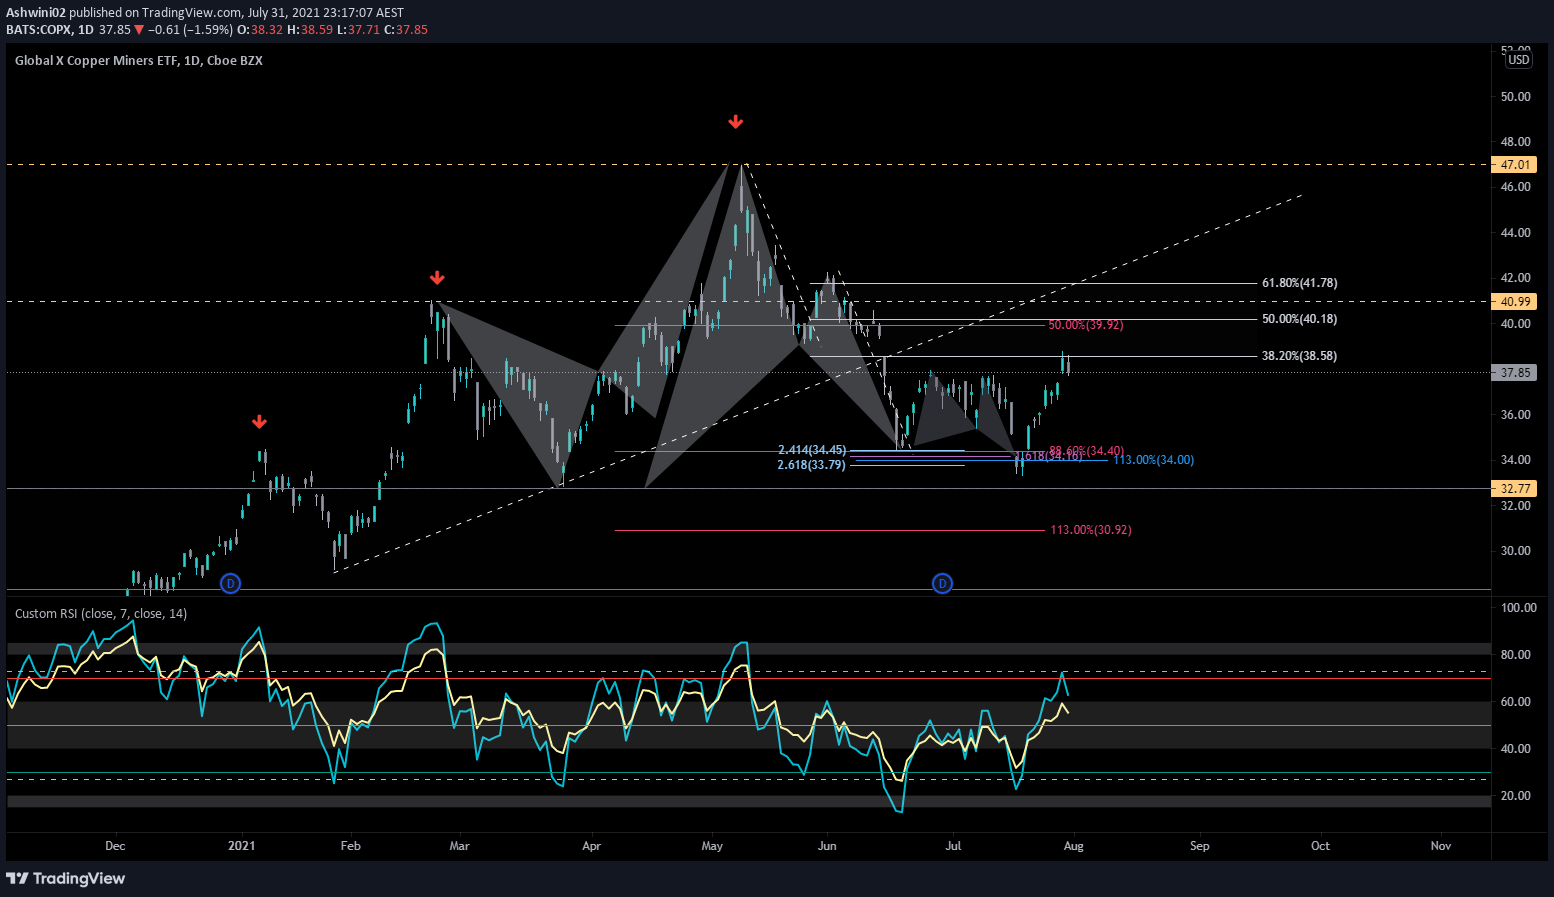
Task: Click the red 50.00%(39.92) label
Action: (1086, 325)
